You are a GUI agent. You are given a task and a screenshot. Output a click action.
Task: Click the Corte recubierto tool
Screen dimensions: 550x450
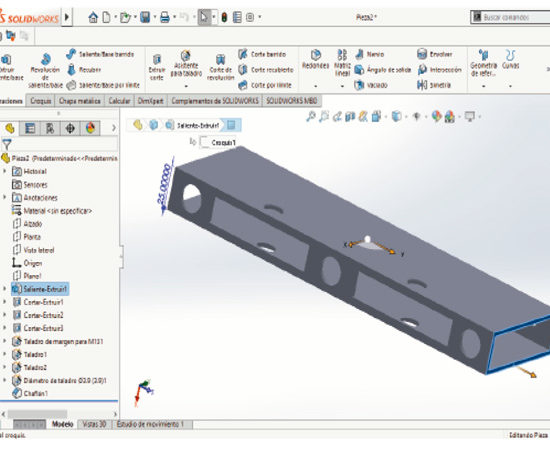point(266,70)
